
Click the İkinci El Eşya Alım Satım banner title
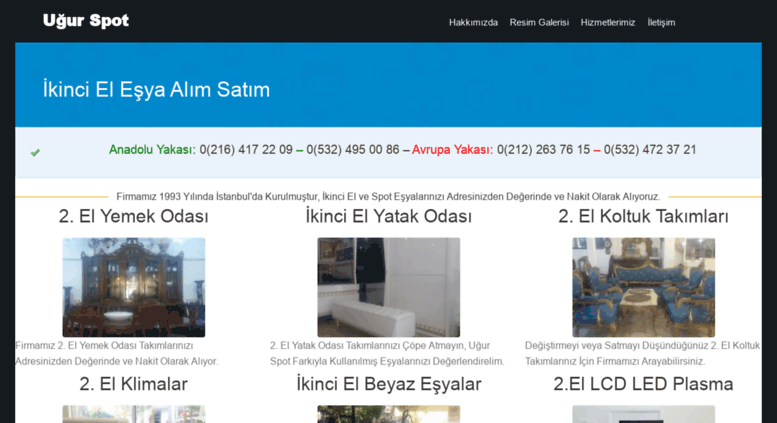point(156,90)
